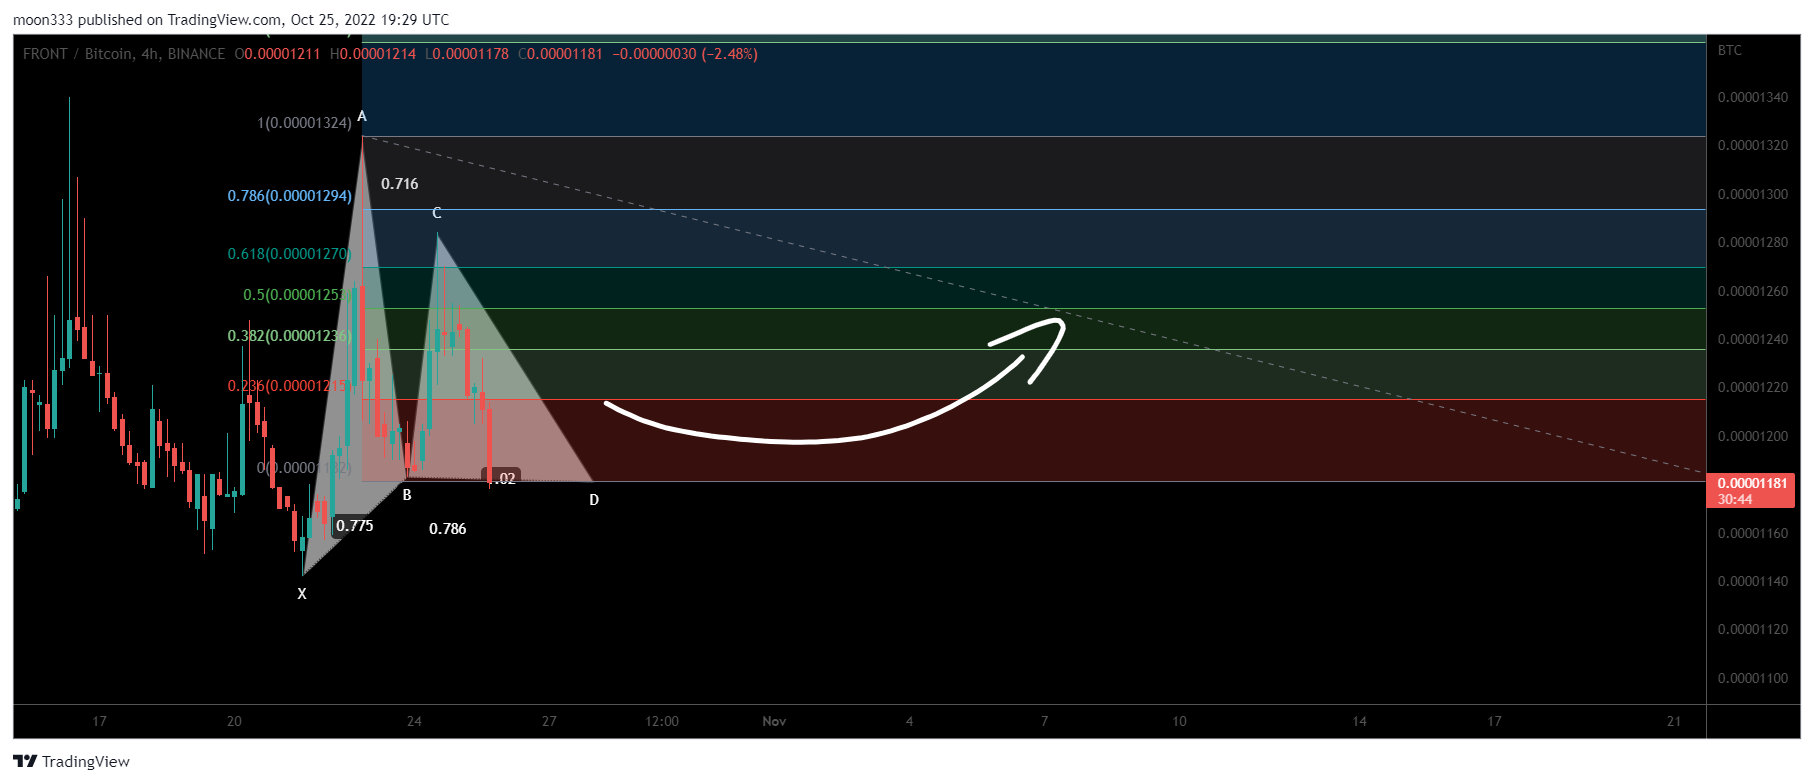Click the 4 date label on time axis
The height and width of the screenshot is (783, 1814).
[x=909, y=721]
